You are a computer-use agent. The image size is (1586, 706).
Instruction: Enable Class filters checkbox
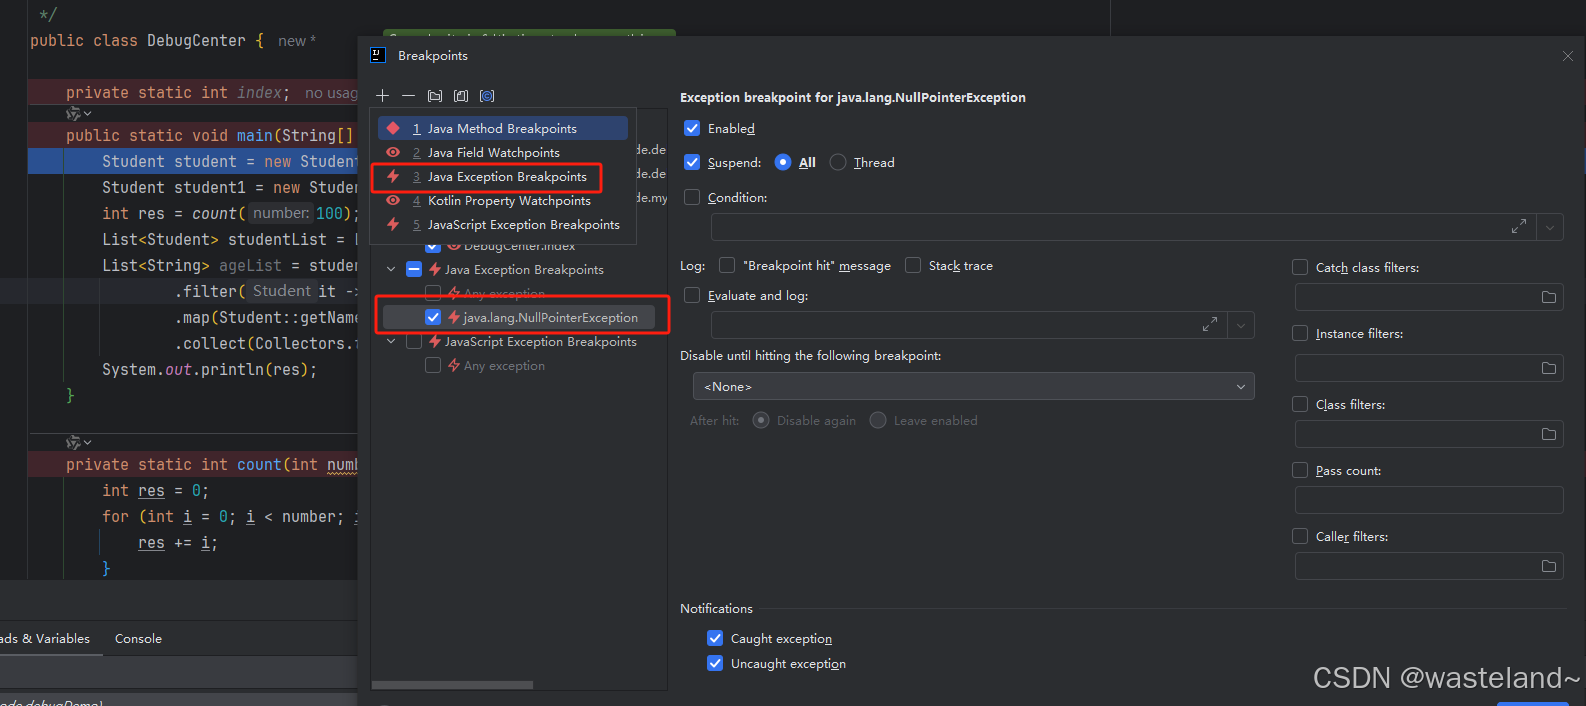click(1300, 404)
